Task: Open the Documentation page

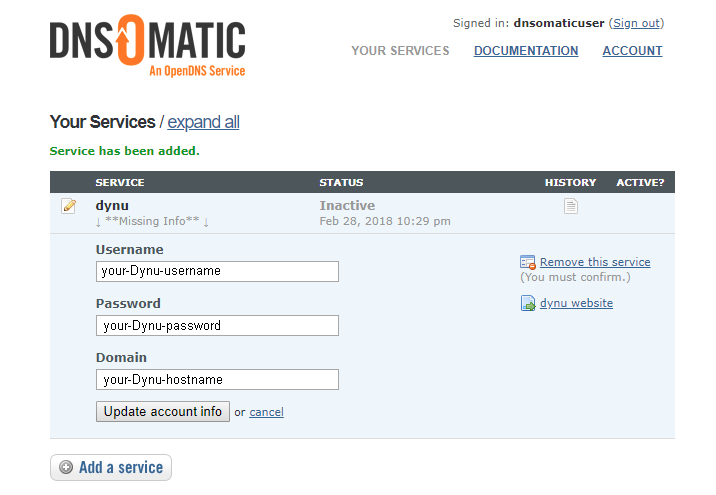Action: point(526,51)
